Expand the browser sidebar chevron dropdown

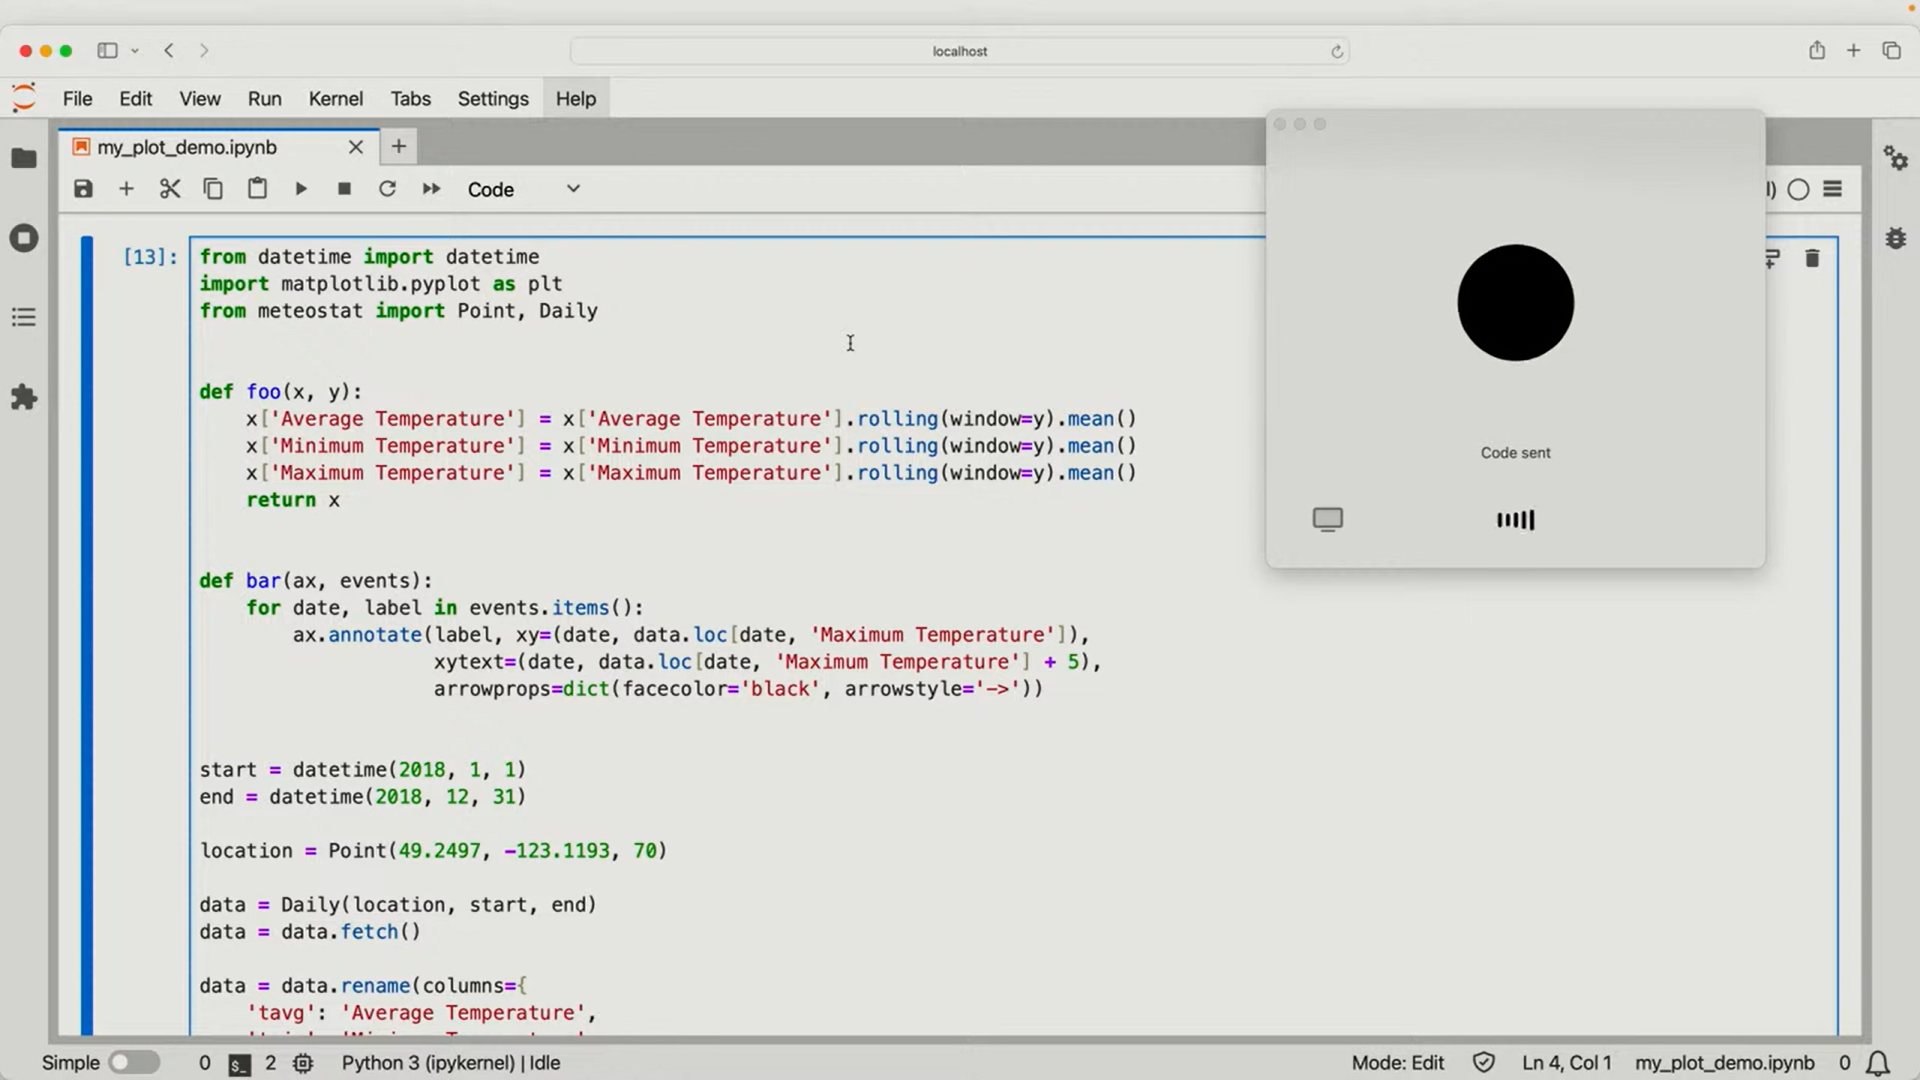tap(135, 51)
